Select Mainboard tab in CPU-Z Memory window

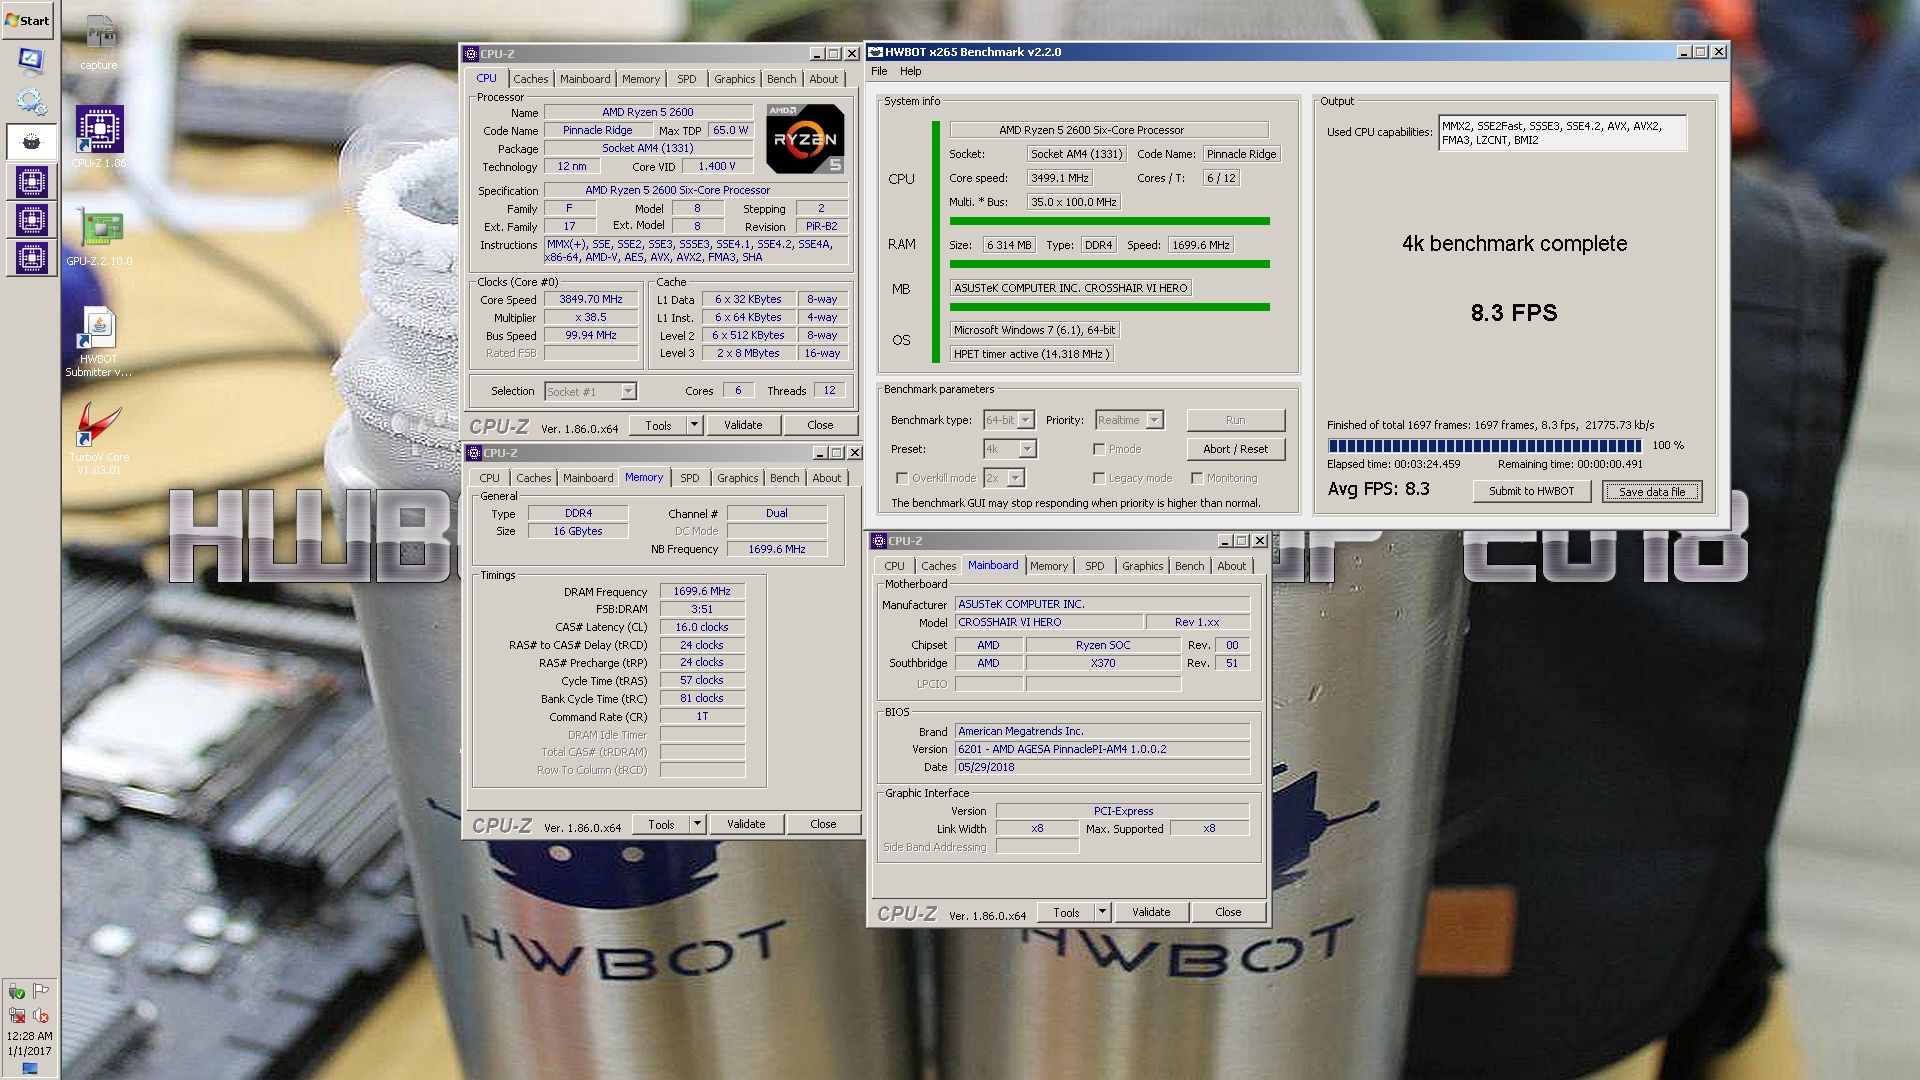click(x=588, y=478)
